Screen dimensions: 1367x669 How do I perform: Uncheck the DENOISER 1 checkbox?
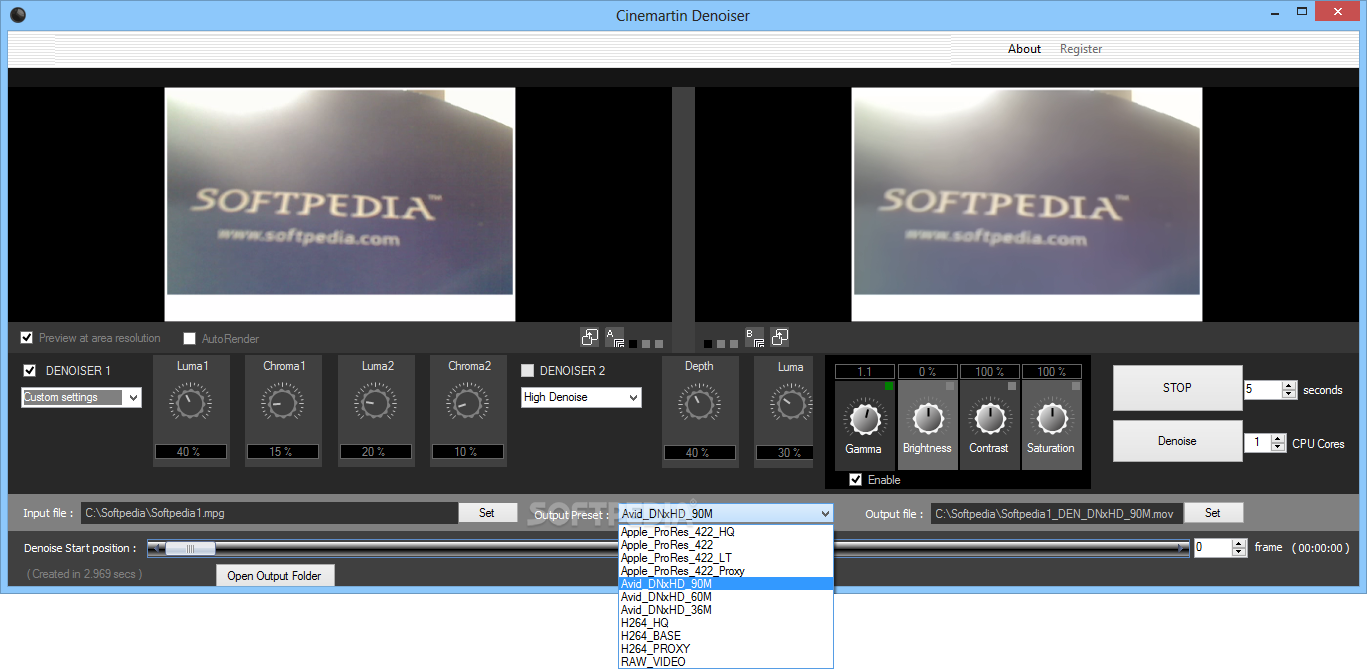30,371
